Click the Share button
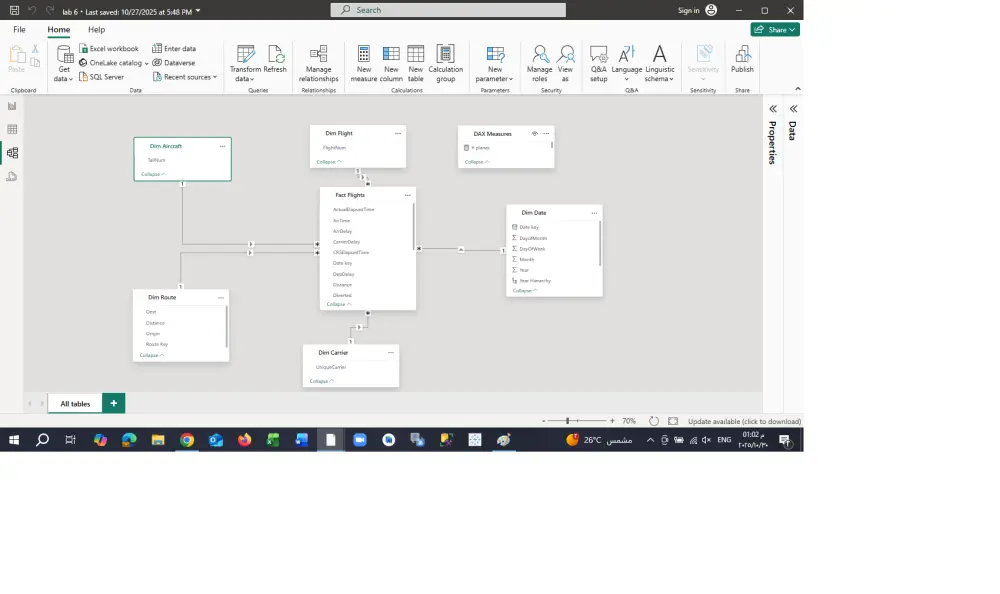Screen dimensions: 1000x594 775,29
